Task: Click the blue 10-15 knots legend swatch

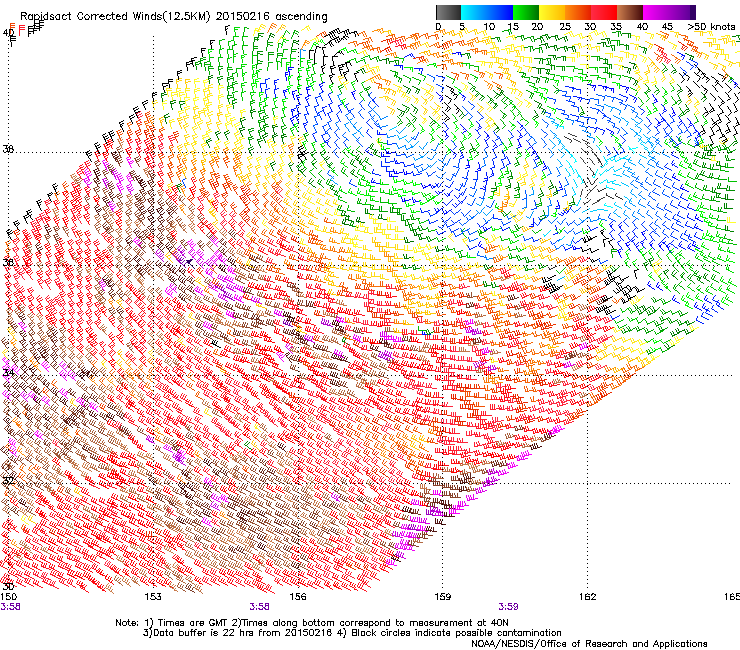Action: tap(500, 12)
